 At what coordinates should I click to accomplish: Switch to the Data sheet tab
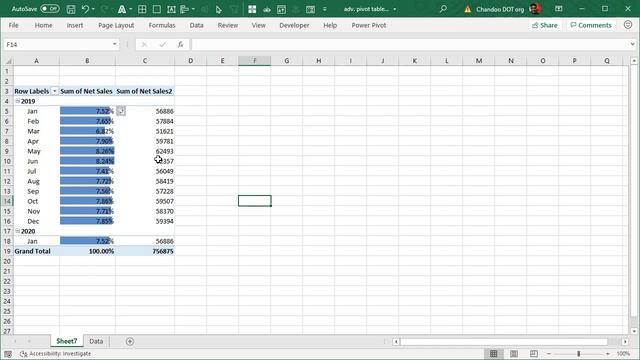pyautogui.click(x=96, y=341)
